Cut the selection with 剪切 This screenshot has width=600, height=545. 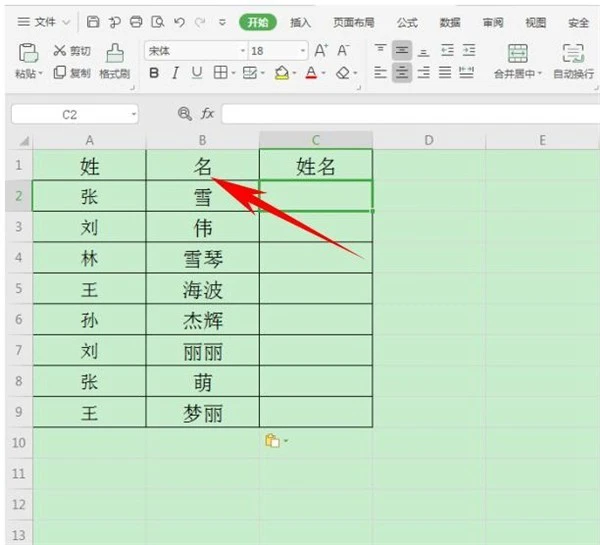pos(72,51)
